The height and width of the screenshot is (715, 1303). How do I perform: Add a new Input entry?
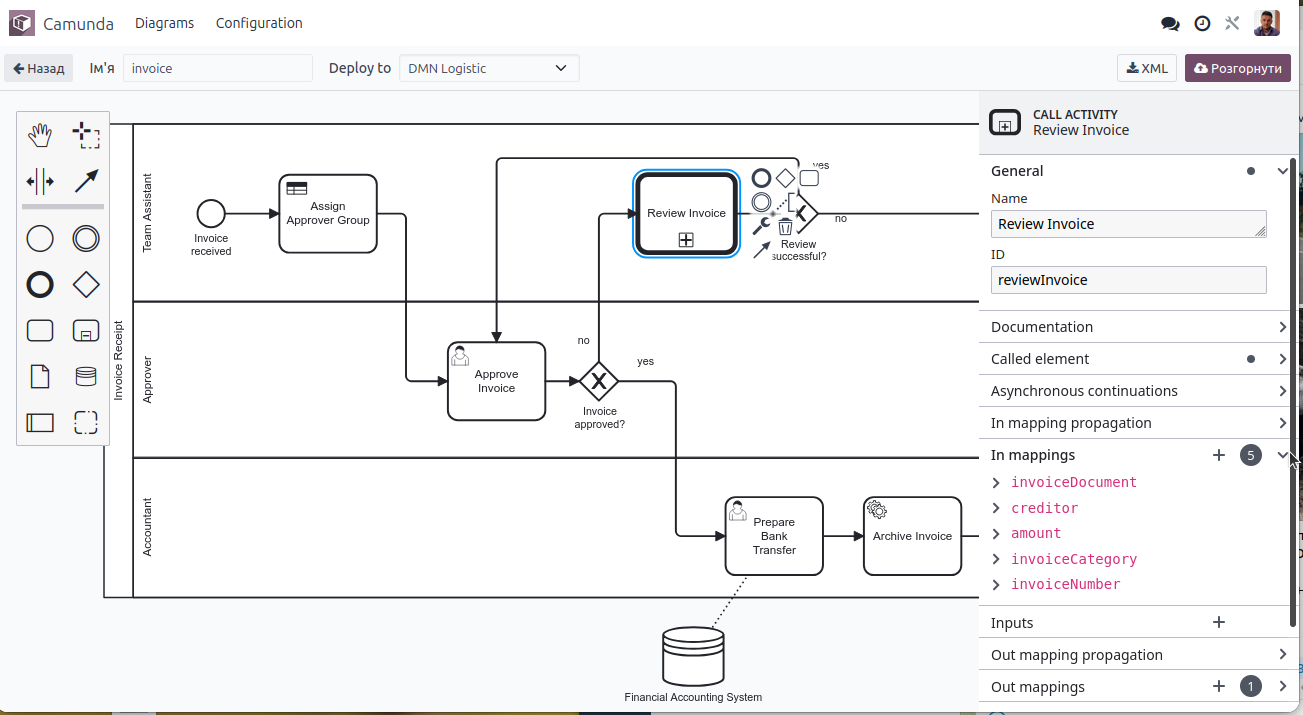1219,623
